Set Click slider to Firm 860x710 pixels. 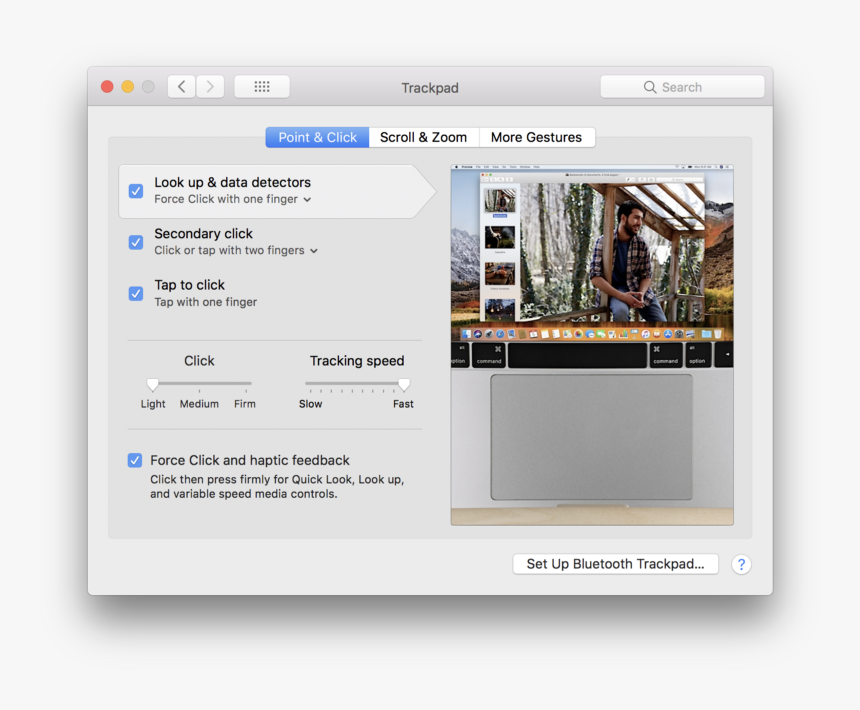pos(246,384)
